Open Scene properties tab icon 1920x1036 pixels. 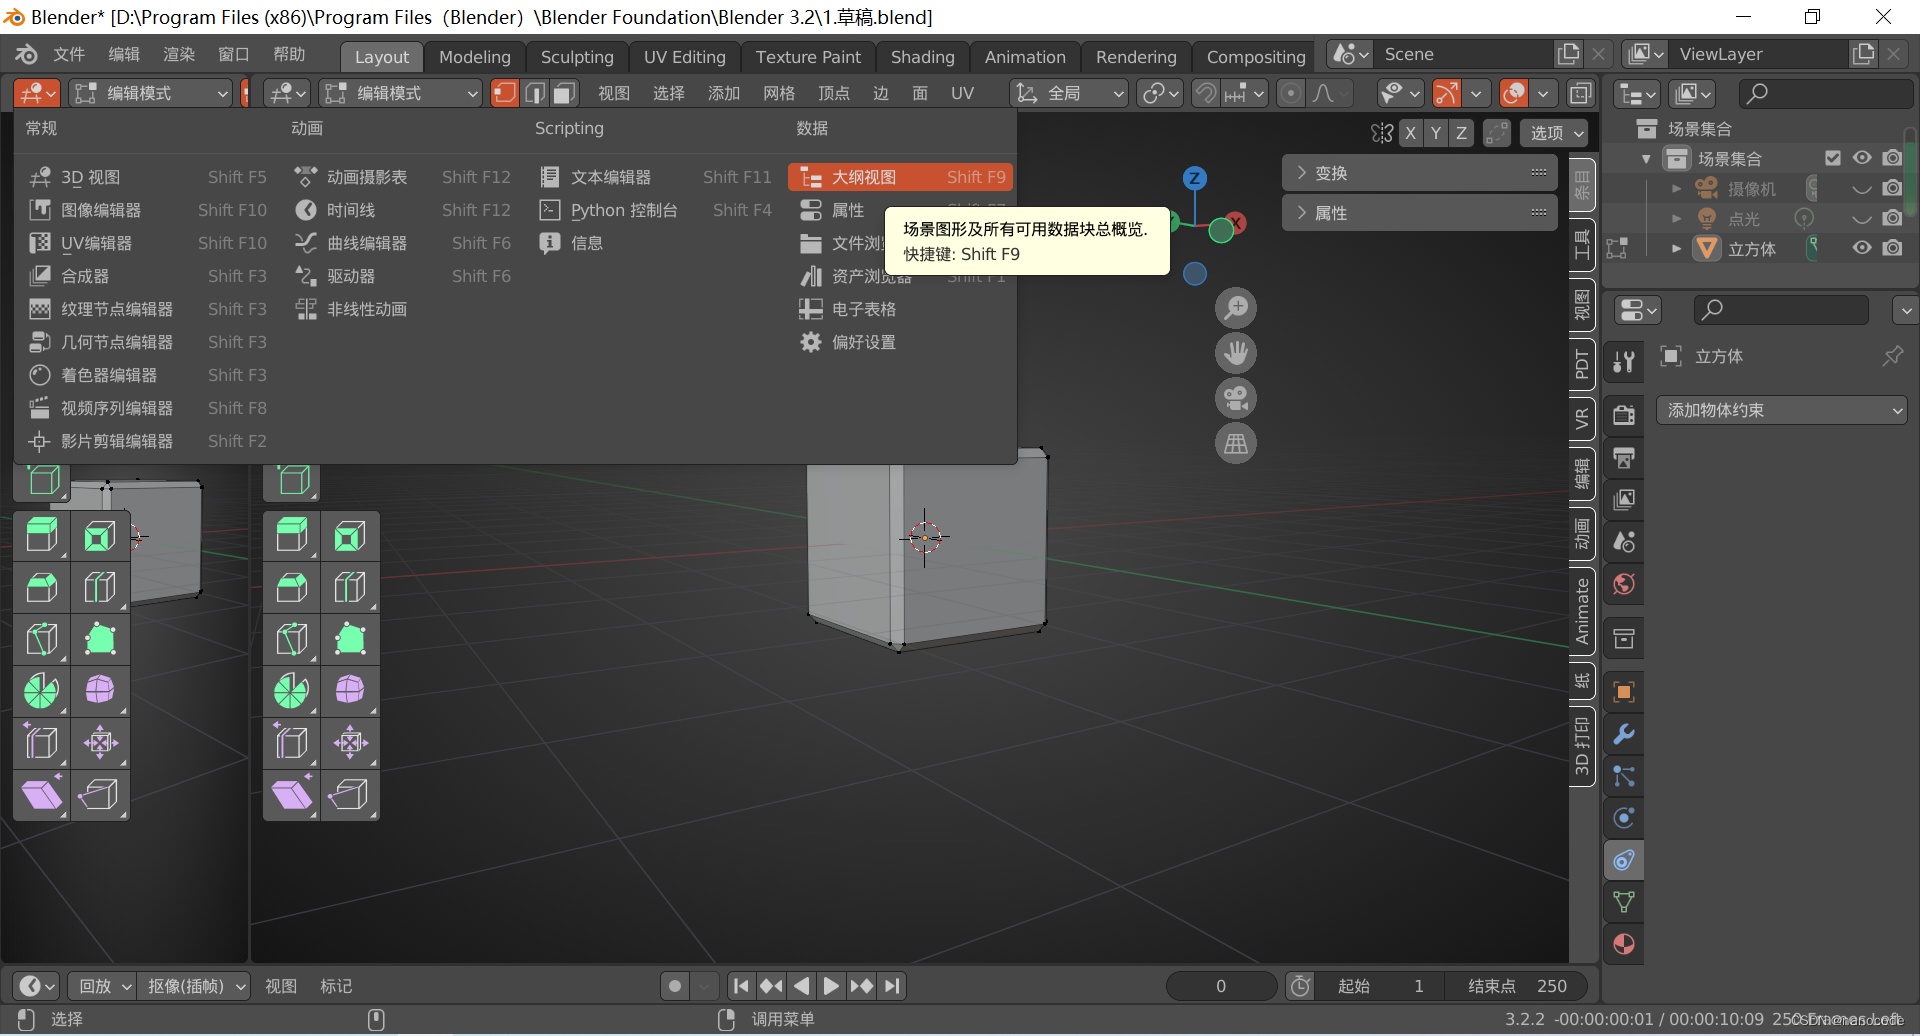tap(1624, 541)
